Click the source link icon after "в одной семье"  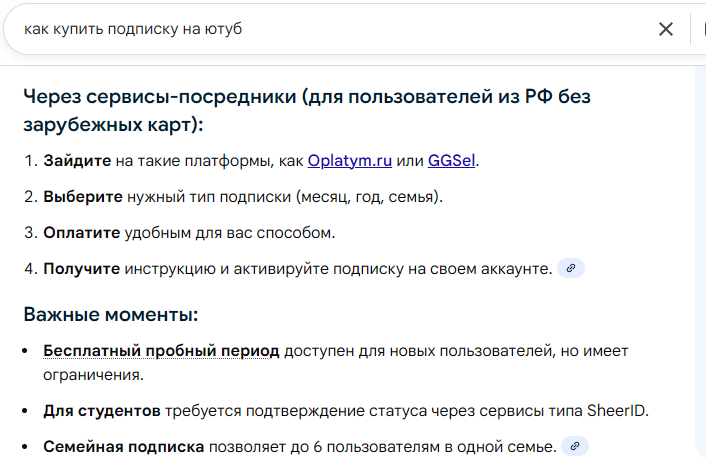(x=575, y=447)
